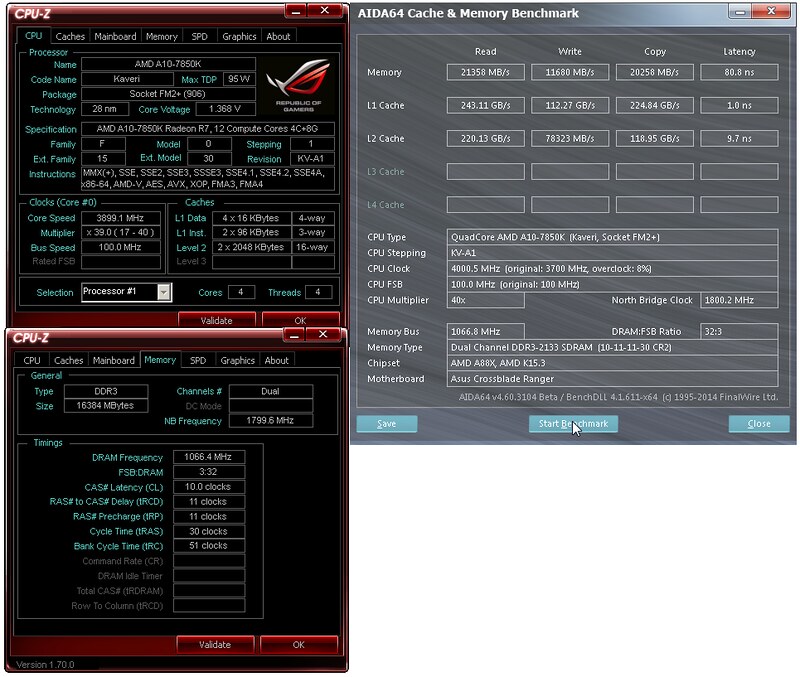This screenshot has width=800, height=677.
Task: Click the Package field Socket FM2+ (906)
Action: (x=168, y=94)
